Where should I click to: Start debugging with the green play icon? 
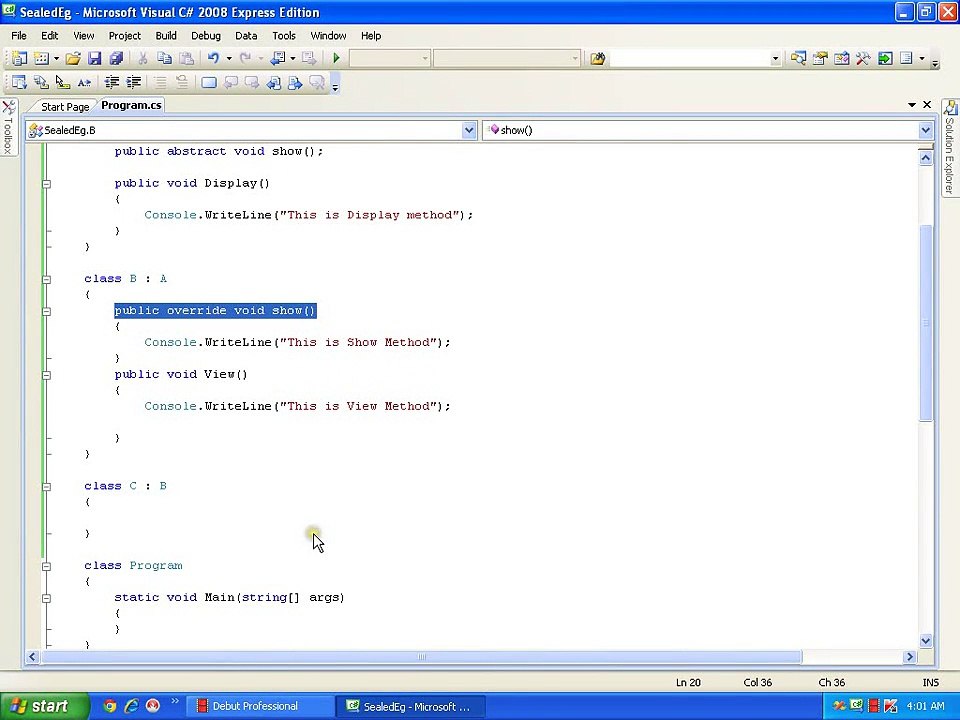(x=336, y=58)
